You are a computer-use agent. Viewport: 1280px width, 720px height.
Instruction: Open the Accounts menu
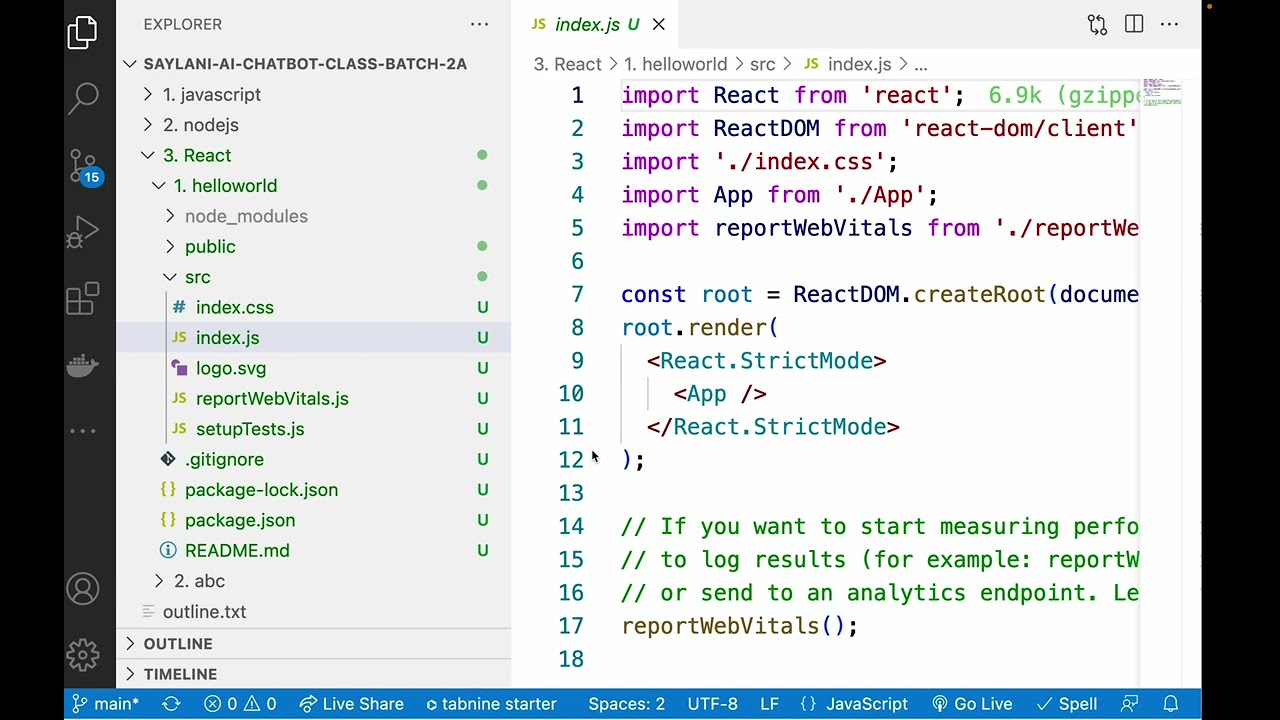pos(83,589)
